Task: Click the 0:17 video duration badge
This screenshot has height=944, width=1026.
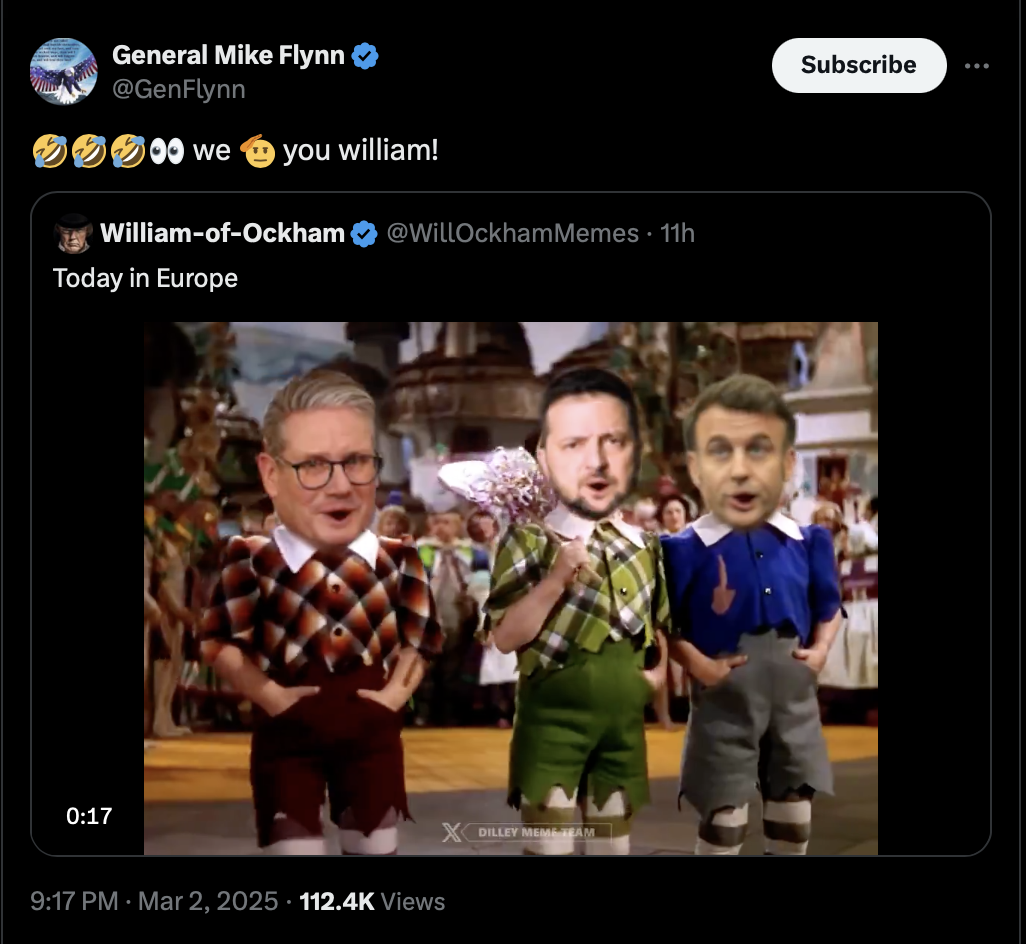Action: pyautogui.click(x=89, y=816)
